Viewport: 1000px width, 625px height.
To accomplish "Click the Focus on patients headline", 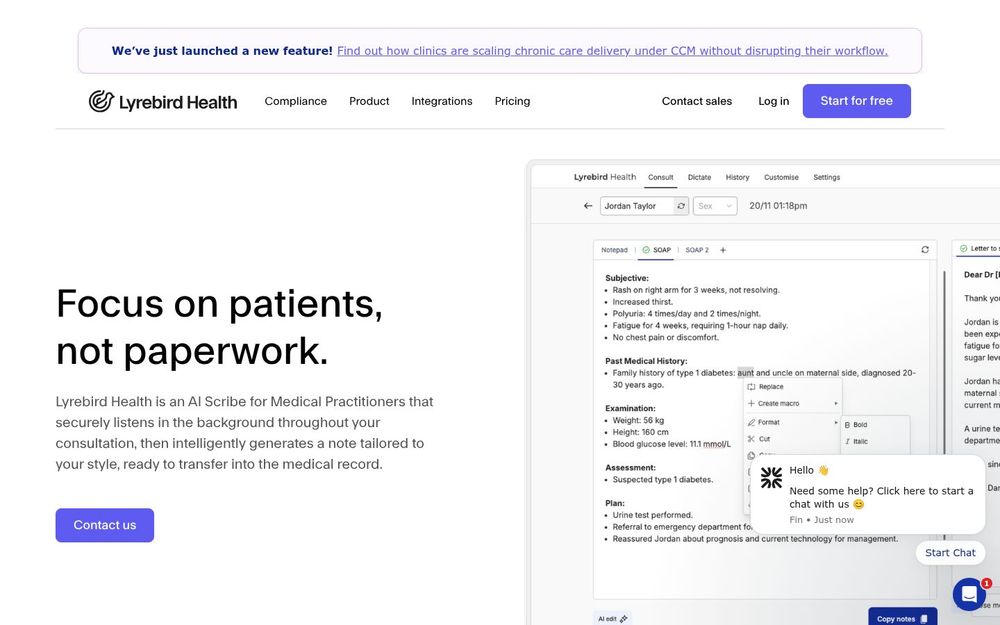I will (219, 327).
